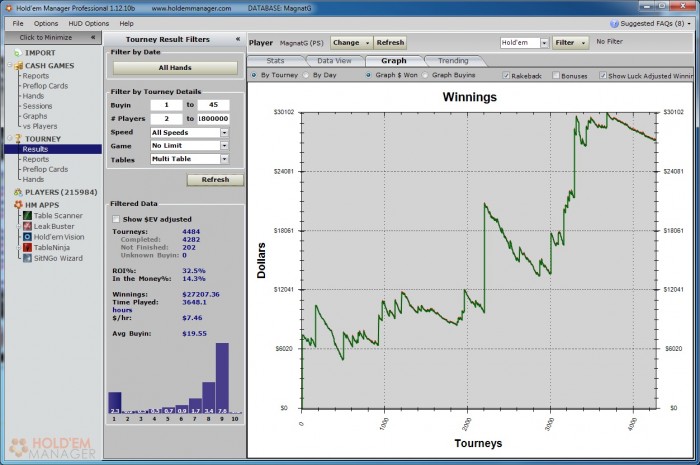
Task: Open TableNinja app icon
Action: (27, 248)
